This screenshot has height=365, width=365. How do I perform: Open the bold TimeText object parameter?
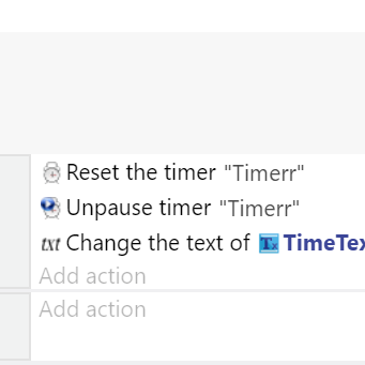pos(324,243)
